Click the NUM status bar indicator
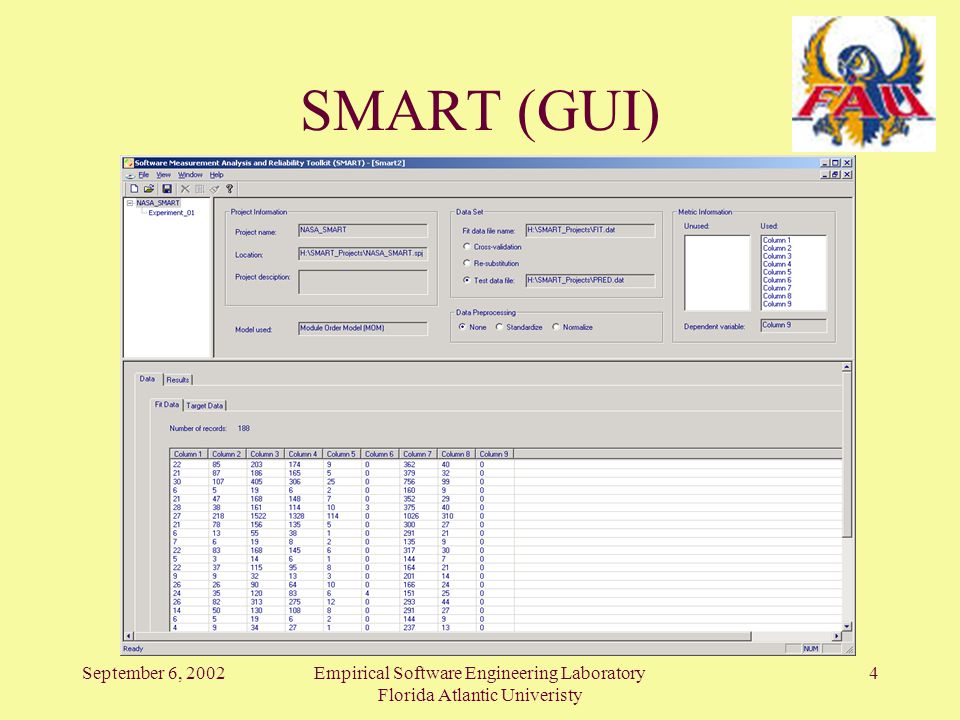This screenshot has width=960, height=720. click(x=811, y=649)
